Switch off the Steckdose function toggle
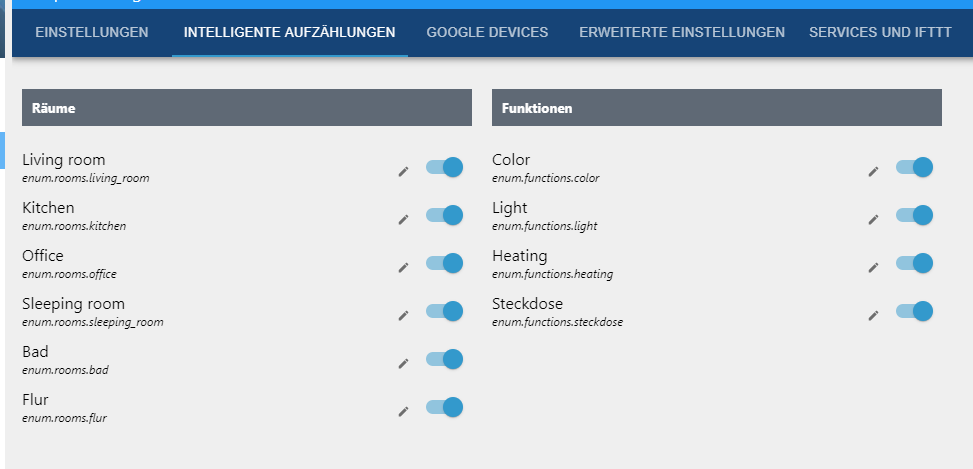Screen dimensions: 973x469 [x=914, y=311]
